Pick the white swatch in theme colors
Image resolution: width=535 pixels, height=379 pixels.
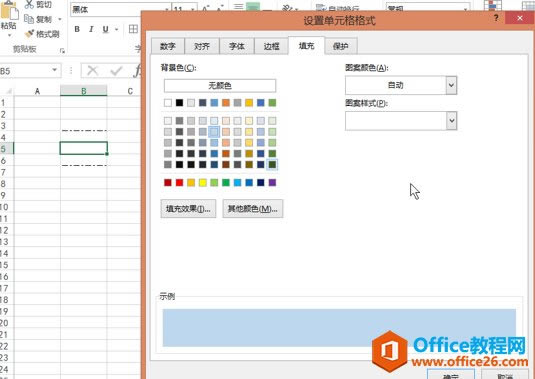168,103
